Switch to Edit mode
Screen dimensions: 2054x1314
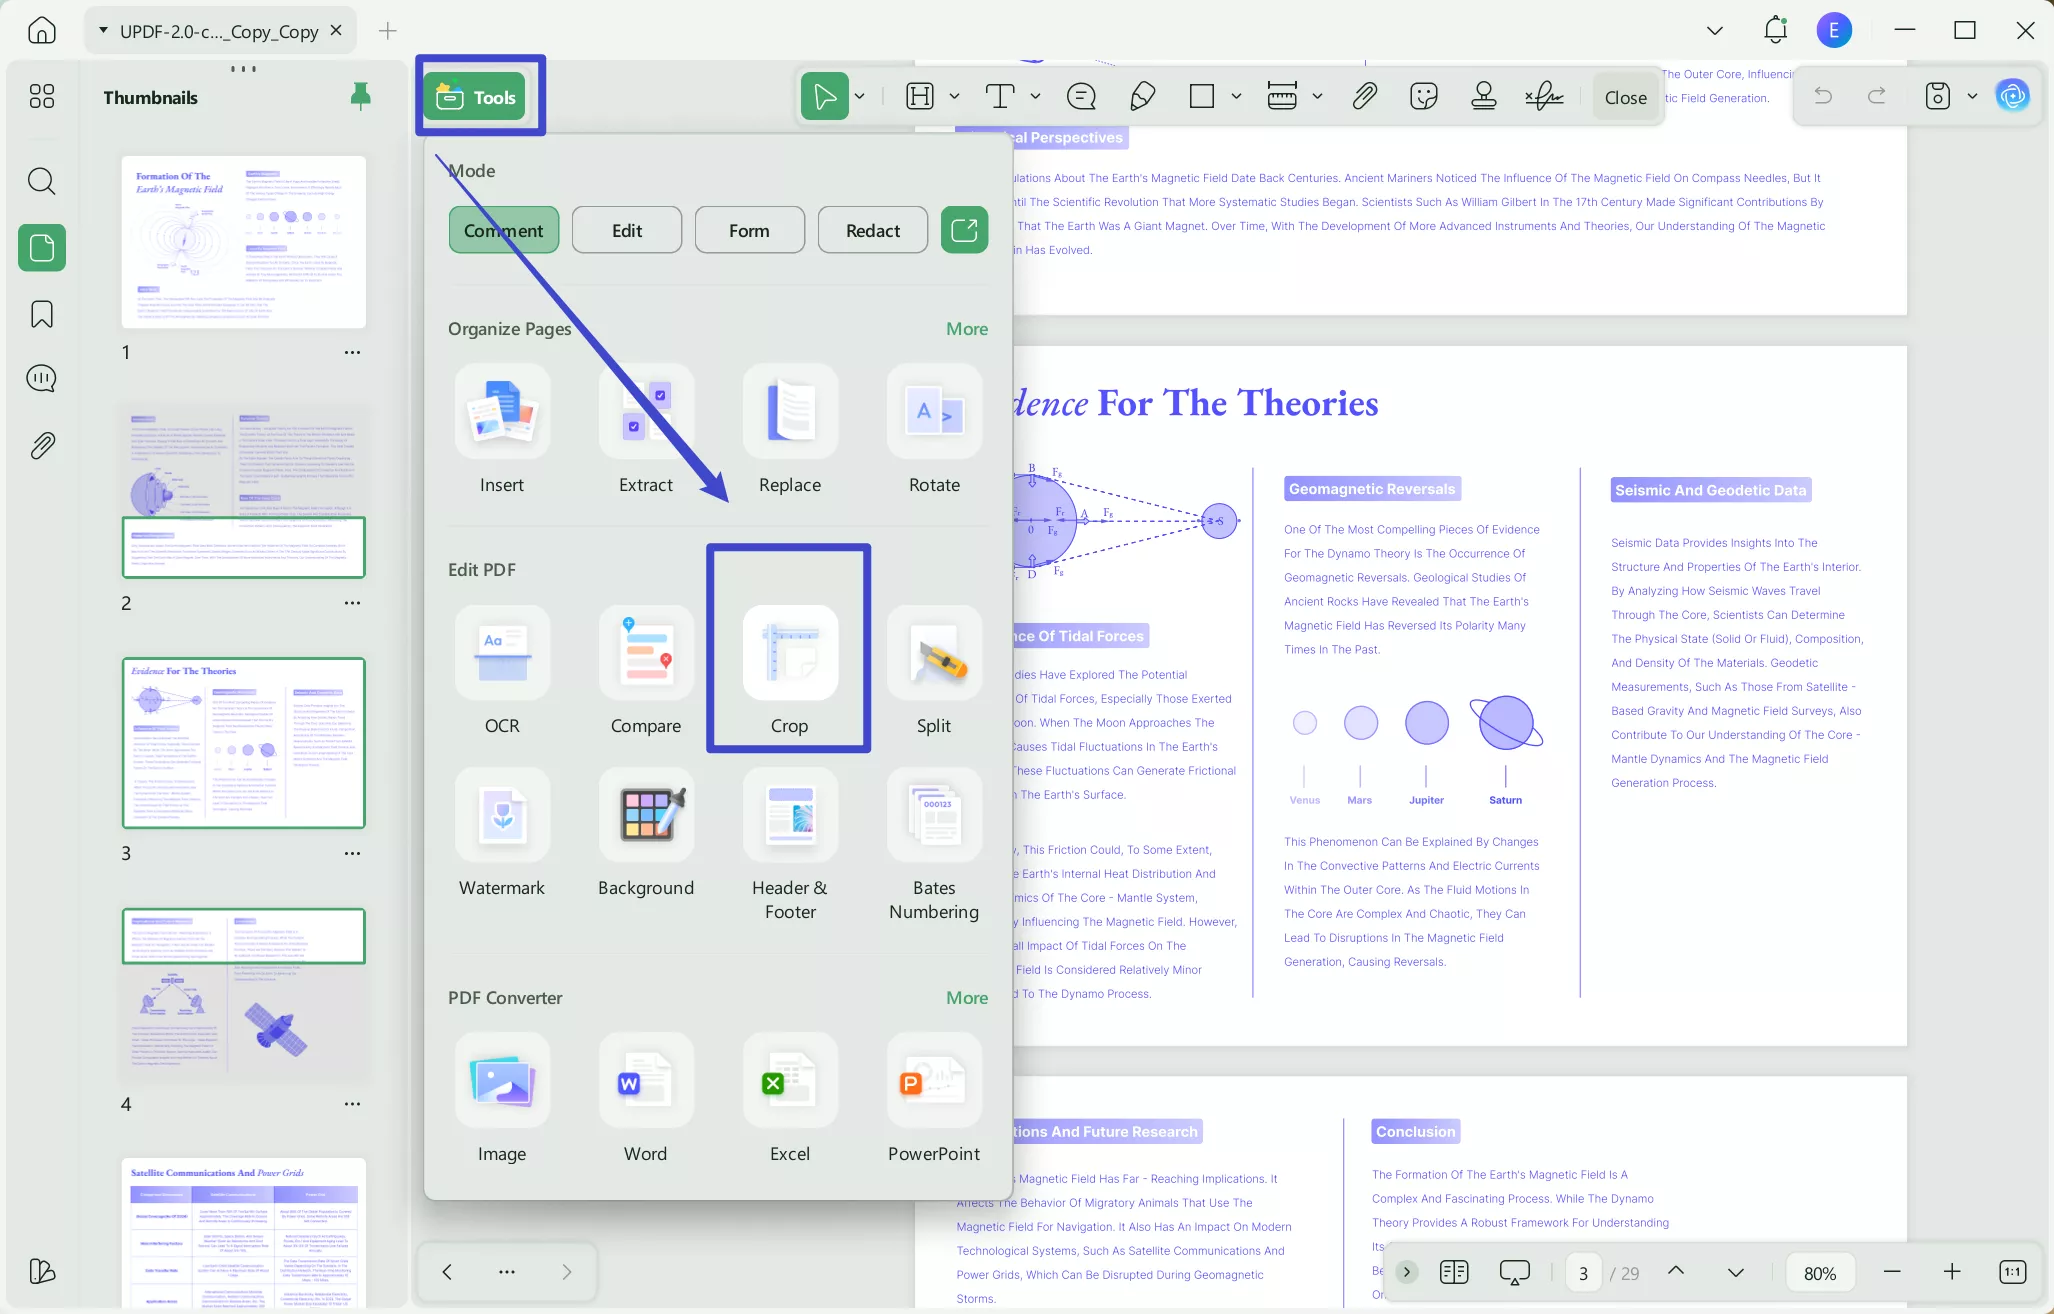626,229
